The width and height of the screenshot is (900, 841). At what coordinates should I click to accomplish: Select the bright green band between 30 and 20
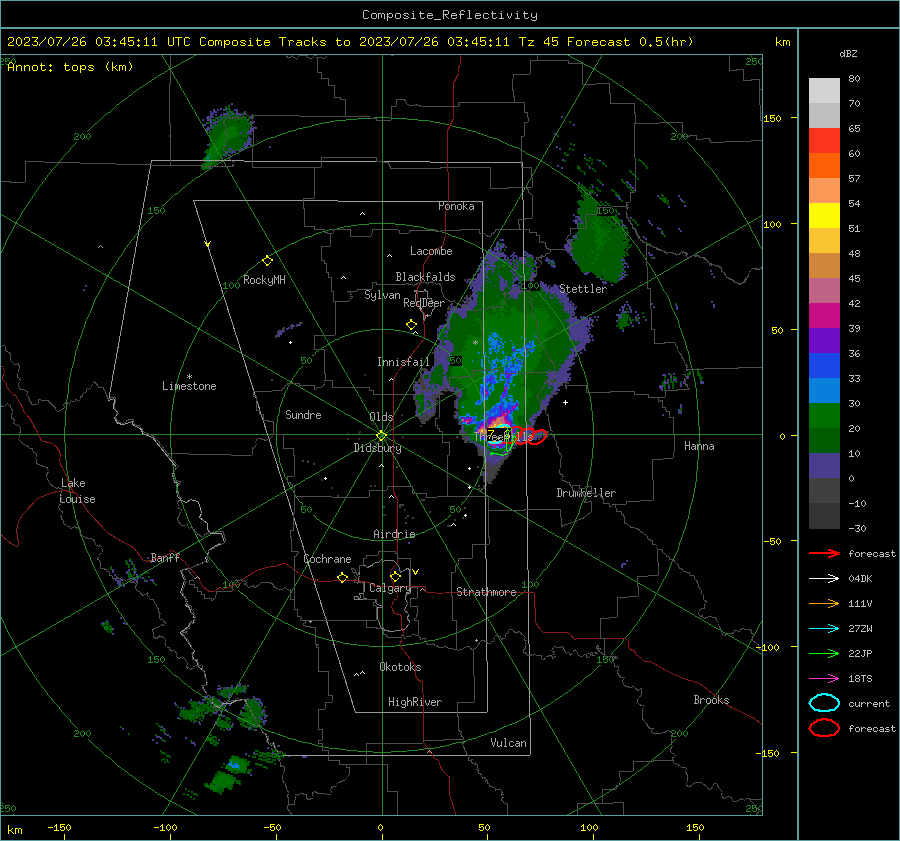[824, 416]
